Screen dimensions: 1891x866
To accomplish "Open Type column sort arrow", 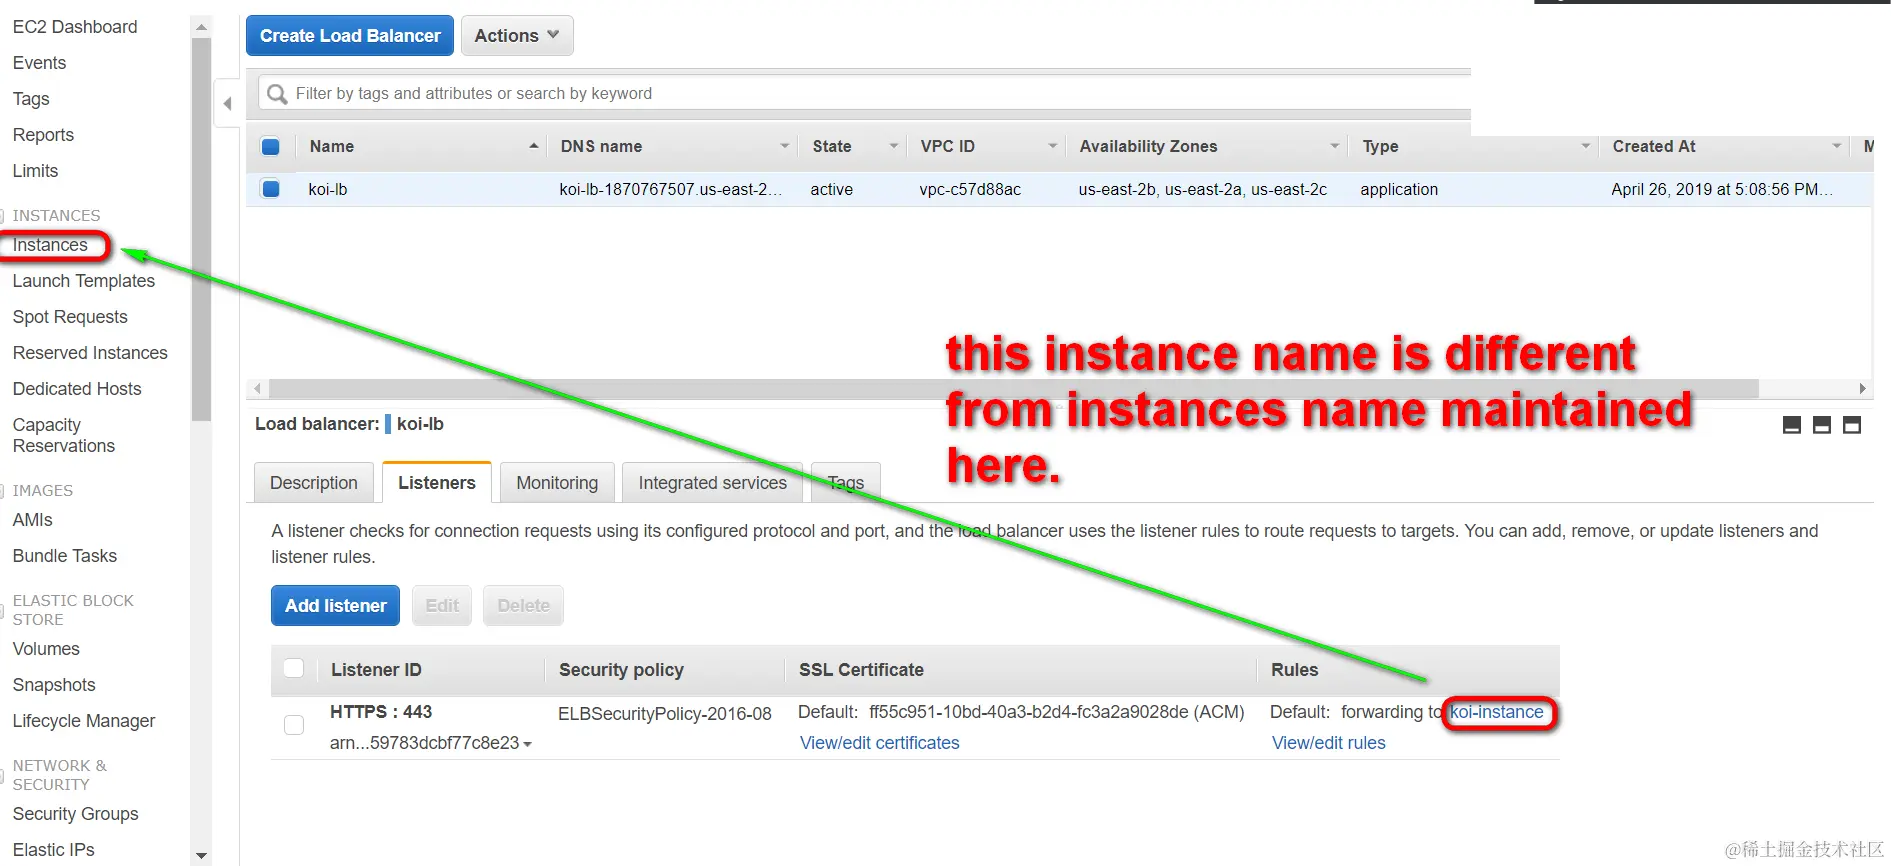I will [1585, 146].
